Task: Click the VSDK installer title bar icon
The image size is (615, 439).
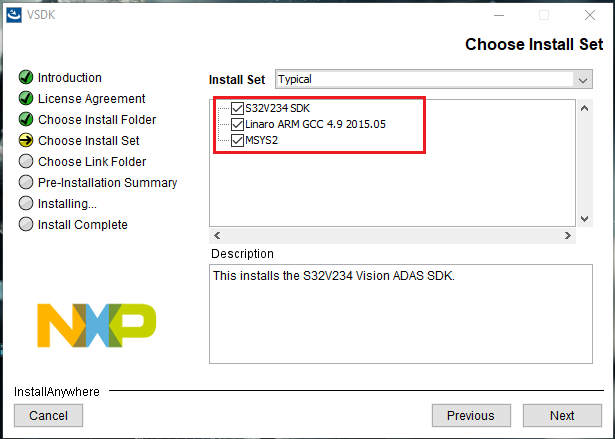Action: pyautogui.click(x=14, y=15)
